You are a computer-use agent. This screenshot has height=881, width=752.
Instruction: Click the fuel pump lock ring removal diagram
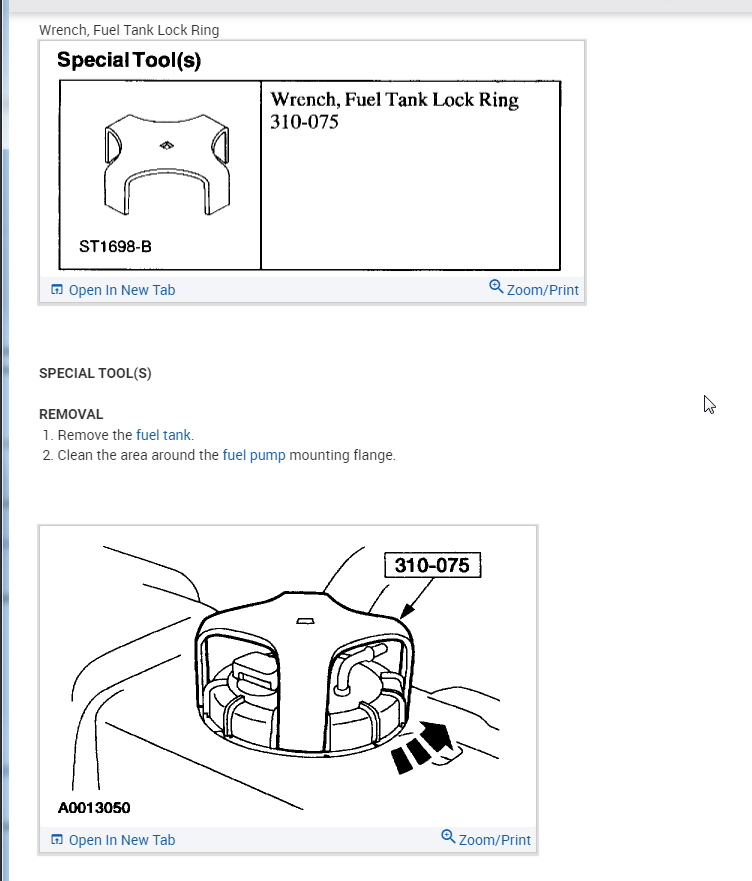click(288, 676)
